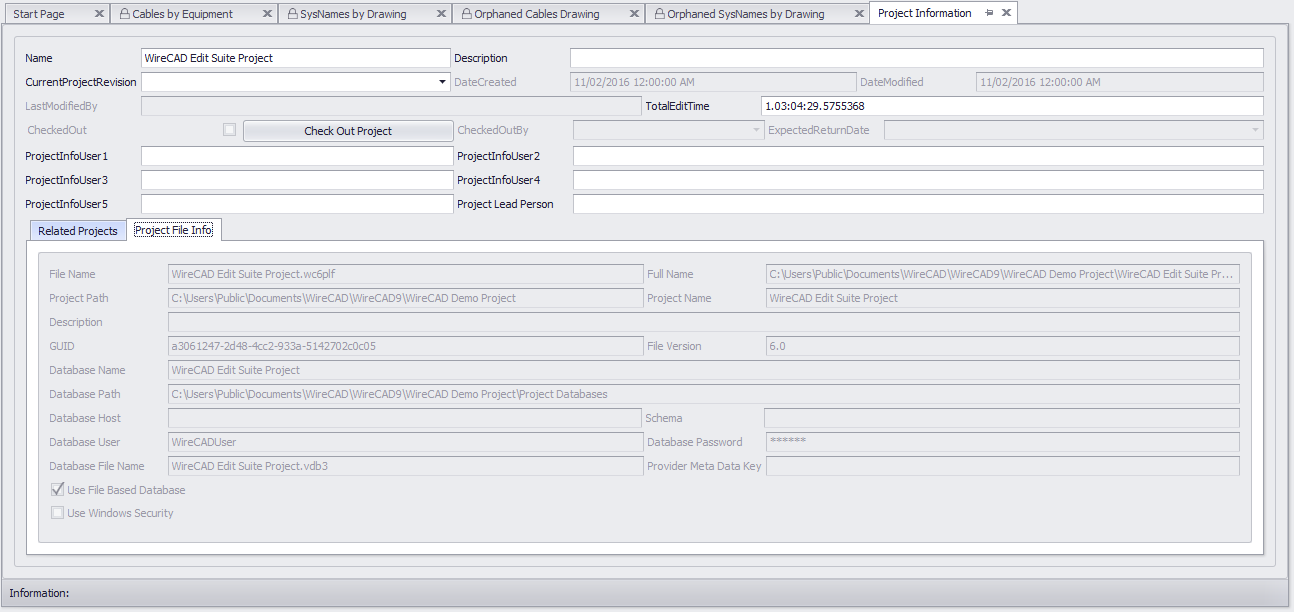
Task: Toggle the CheckedOut checkbox
Action: (x=230, y=130)
